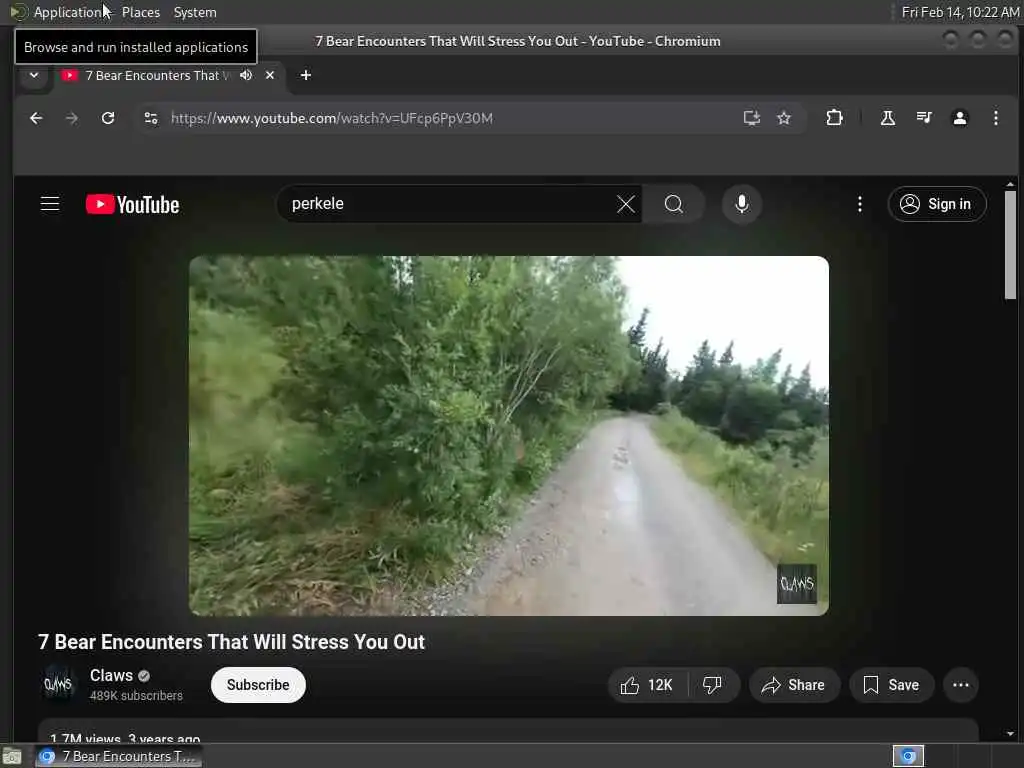This screenshot has width=1024, height=768.
Task: Dislike the video with thumbs down
Action: coord(712,684)
